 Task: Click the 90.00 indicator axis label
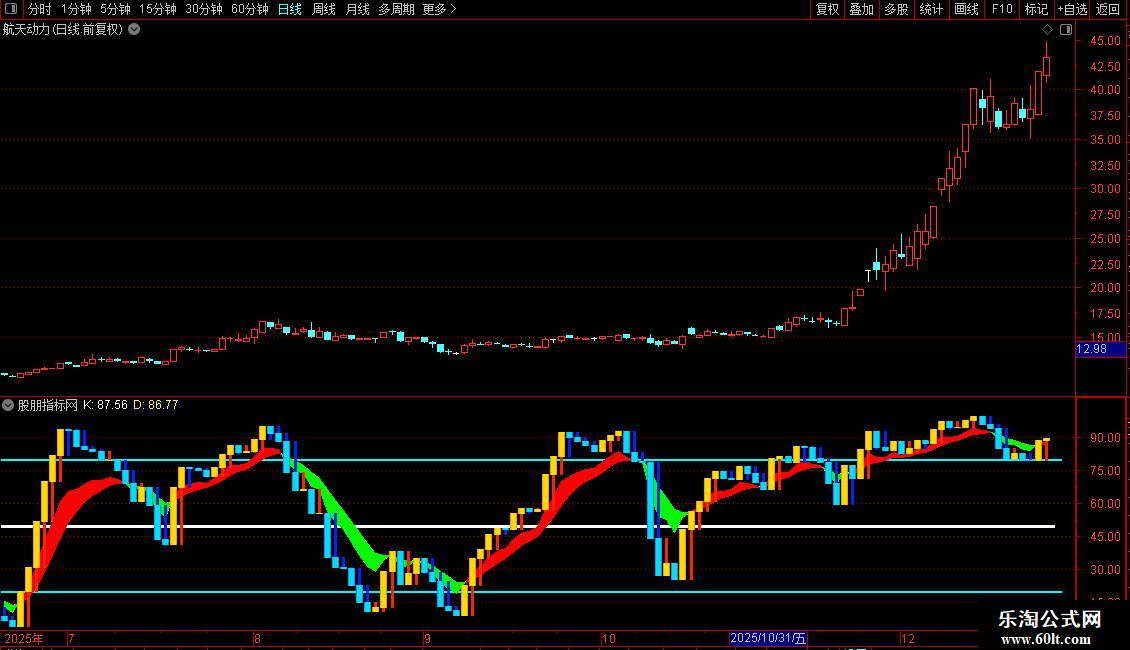(x=1105, y=437)
